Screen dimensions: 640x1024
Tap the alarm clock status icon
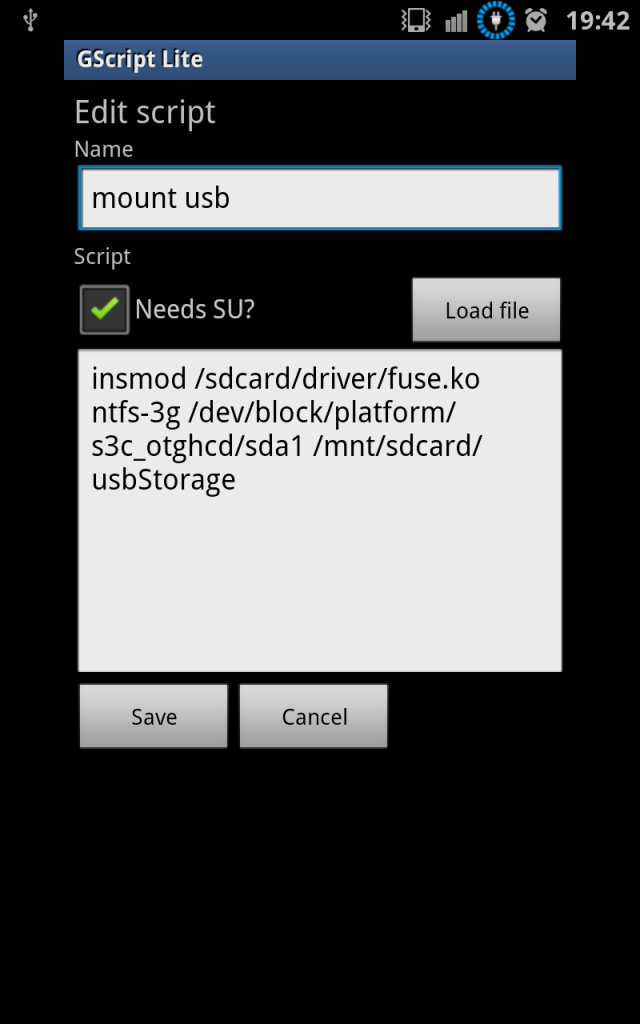(x=536, y=20)
